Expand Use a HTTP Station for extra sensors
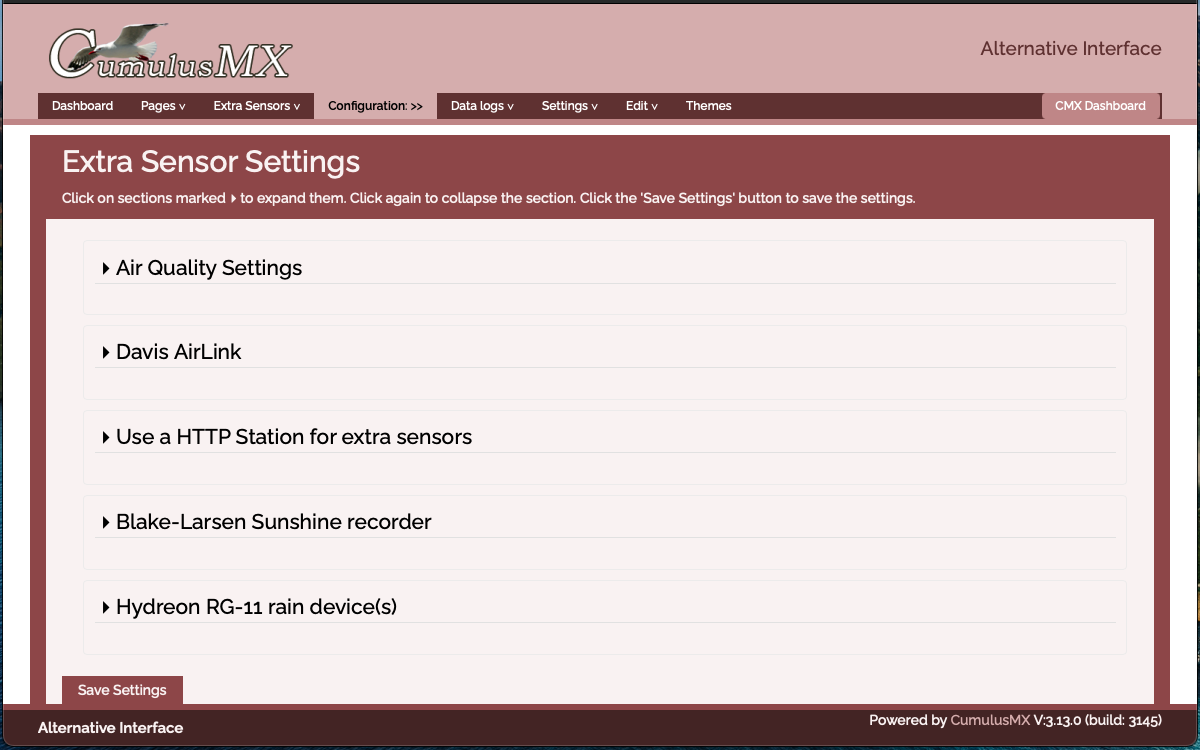 [106, 437]
